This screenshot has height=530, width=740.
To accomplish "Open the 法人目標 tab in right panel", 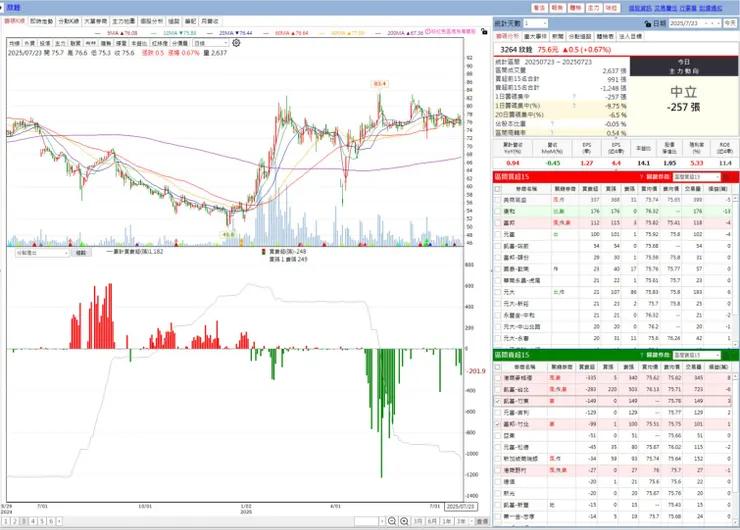I will (630, 36).
